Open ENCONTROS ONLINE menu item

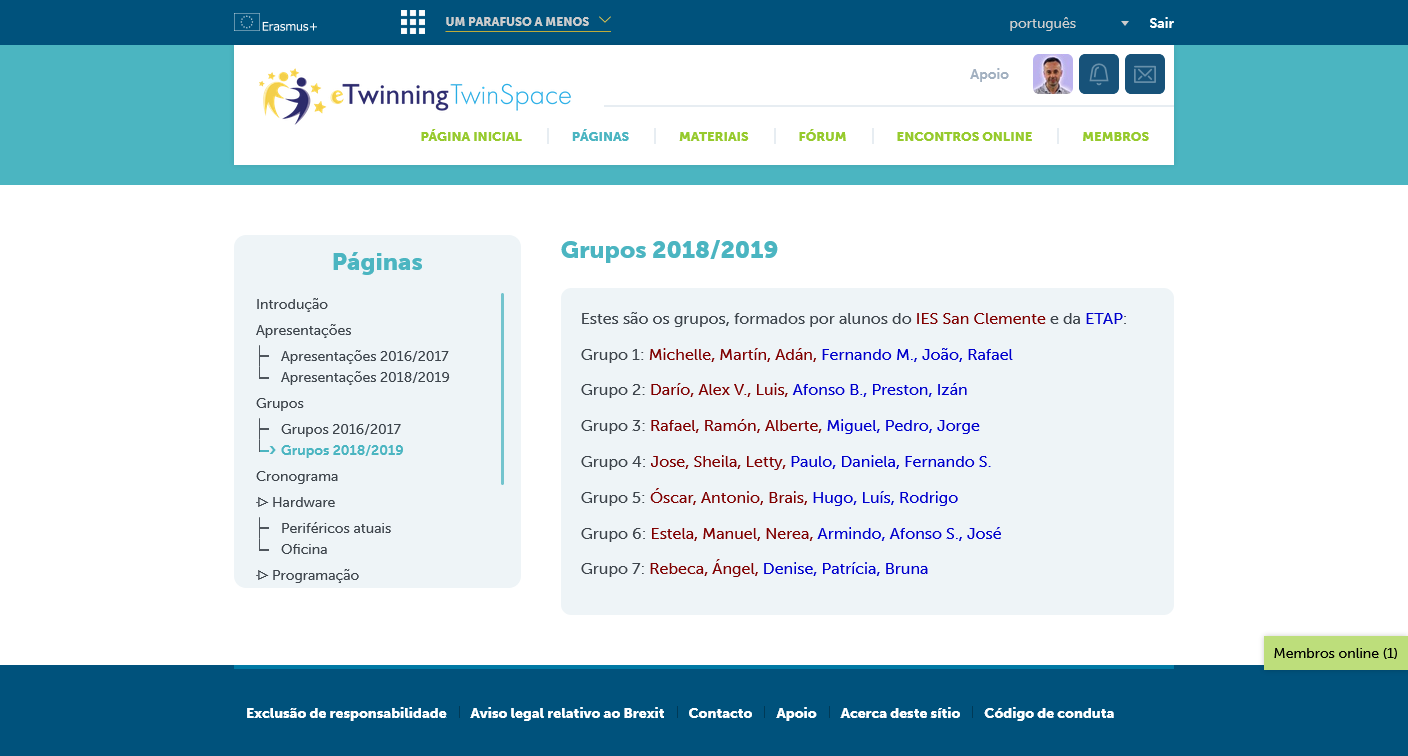coord(964,136)
